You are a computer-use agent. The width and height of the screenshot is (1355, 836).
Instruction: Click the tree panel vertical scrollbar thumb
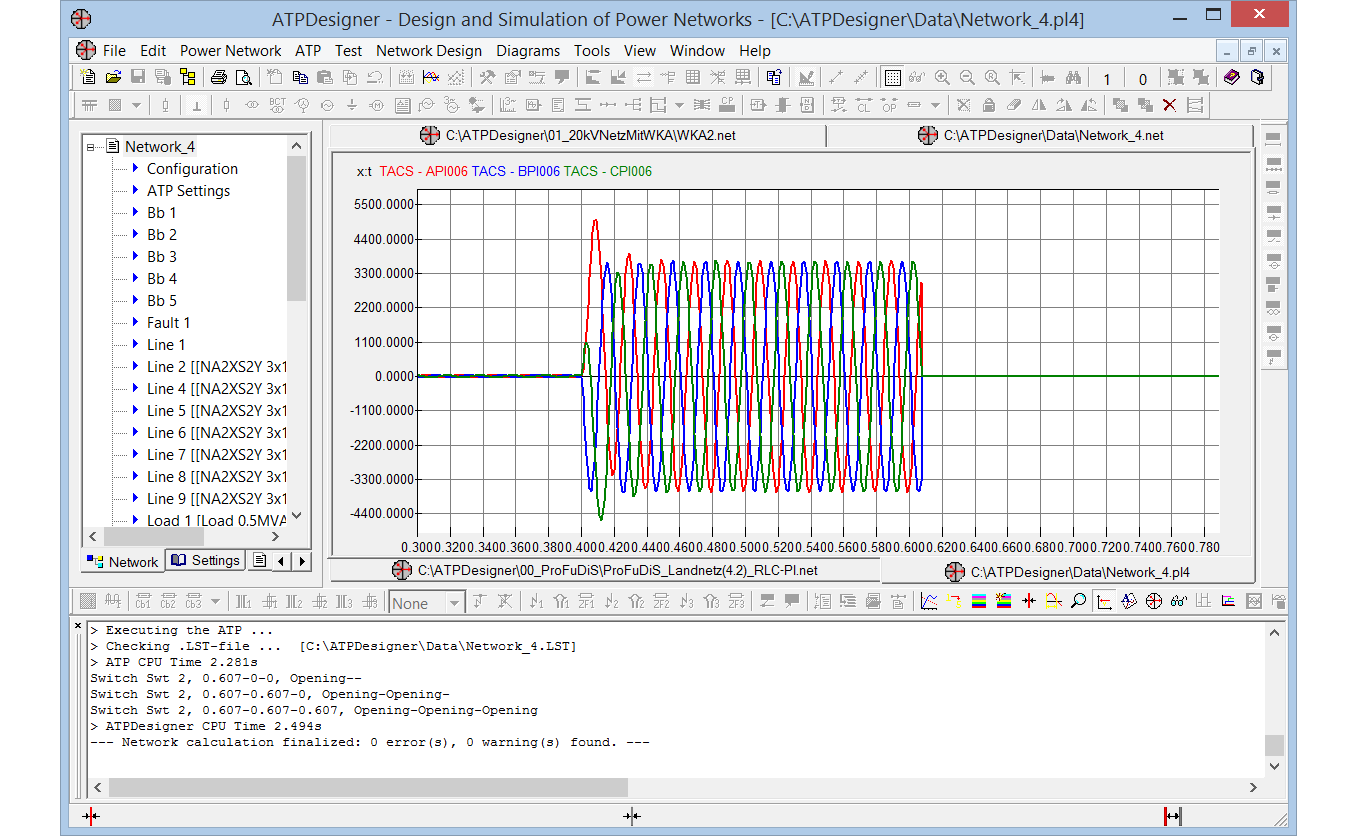pos(296,228)
